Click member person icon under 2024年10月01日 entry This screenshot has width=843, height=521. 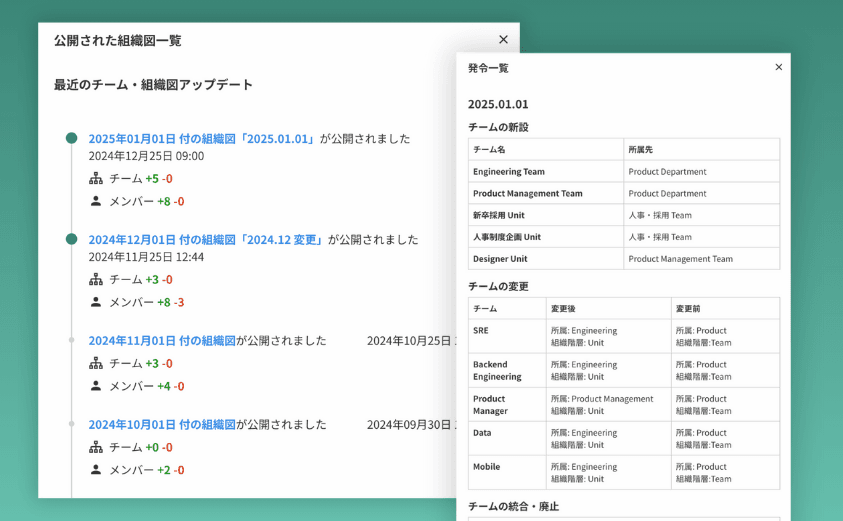[96, 470]
